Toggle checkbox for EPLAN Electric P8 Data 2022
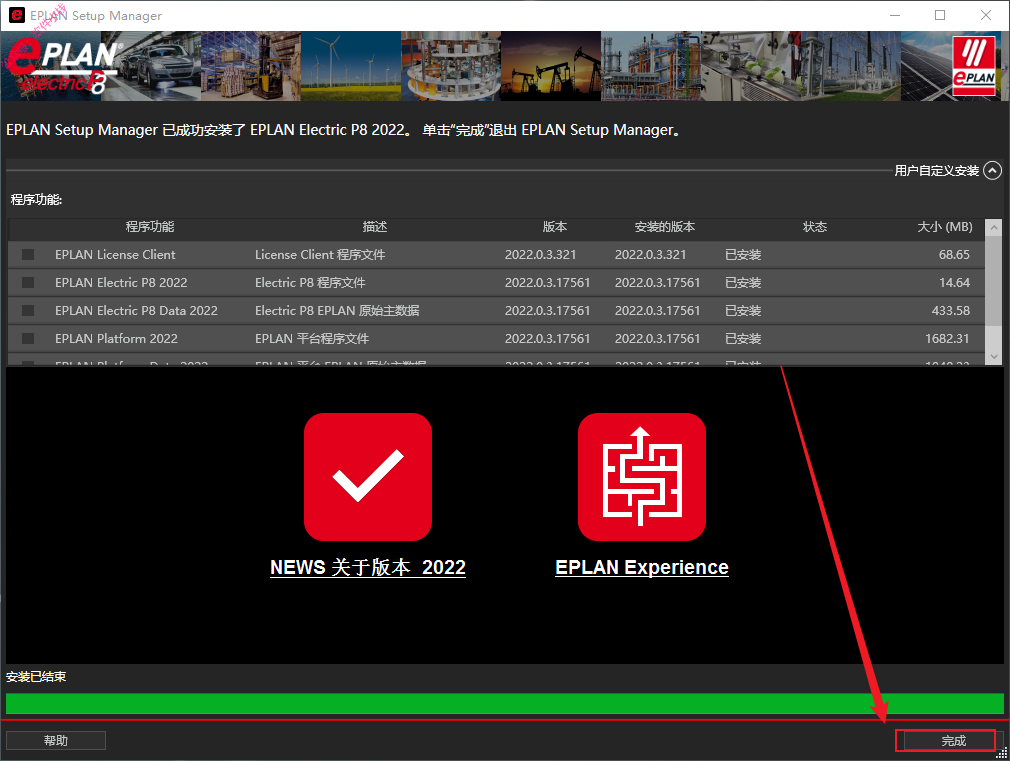Viewport: 1010px width, 761px height. click(28, 311)
